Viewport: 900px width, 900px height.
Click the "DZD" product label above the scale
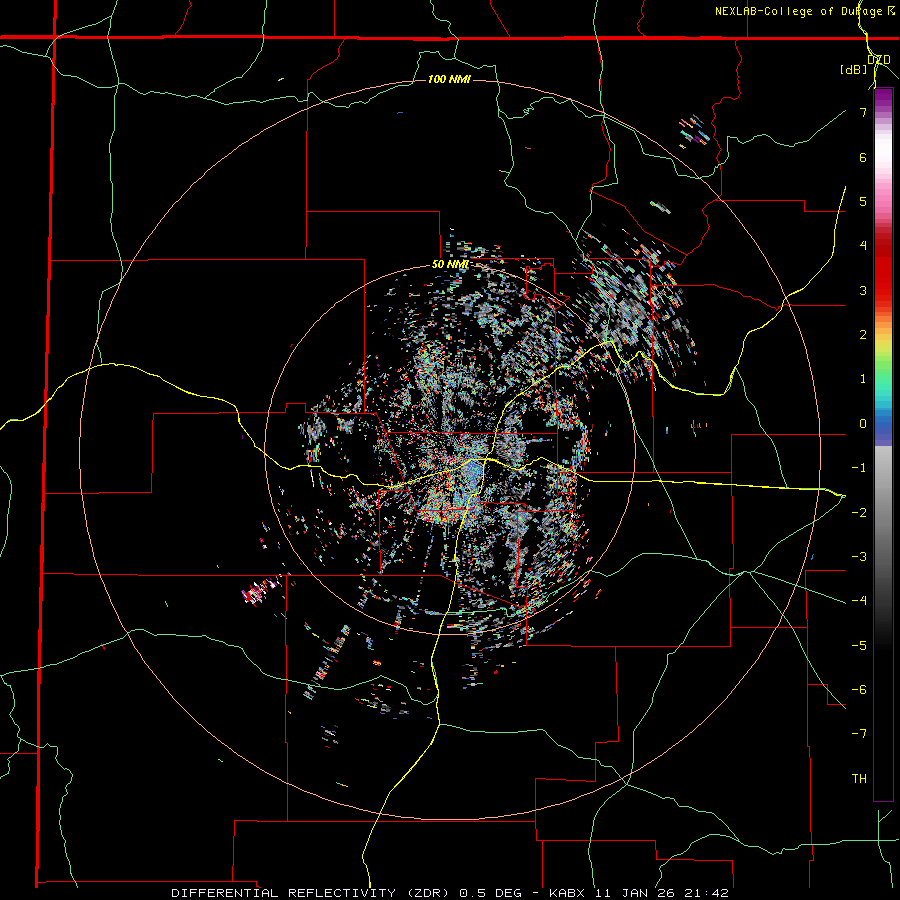click(878, 60)
